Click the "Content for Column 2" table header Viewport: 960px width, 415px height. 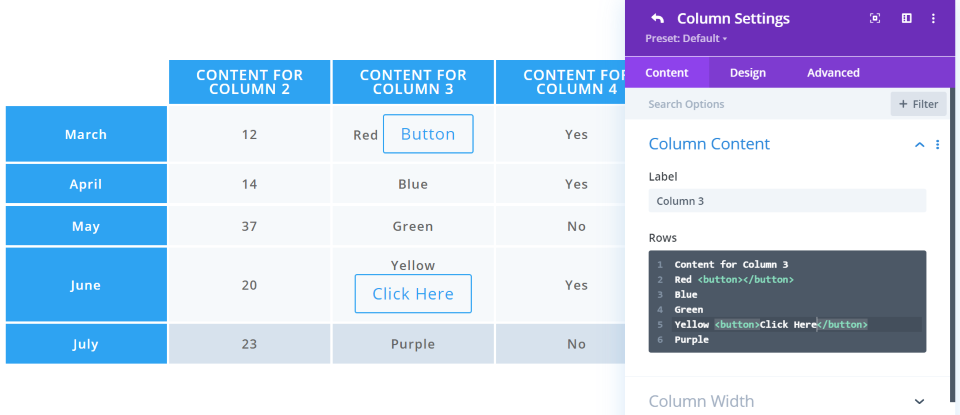tap(249, 82)
